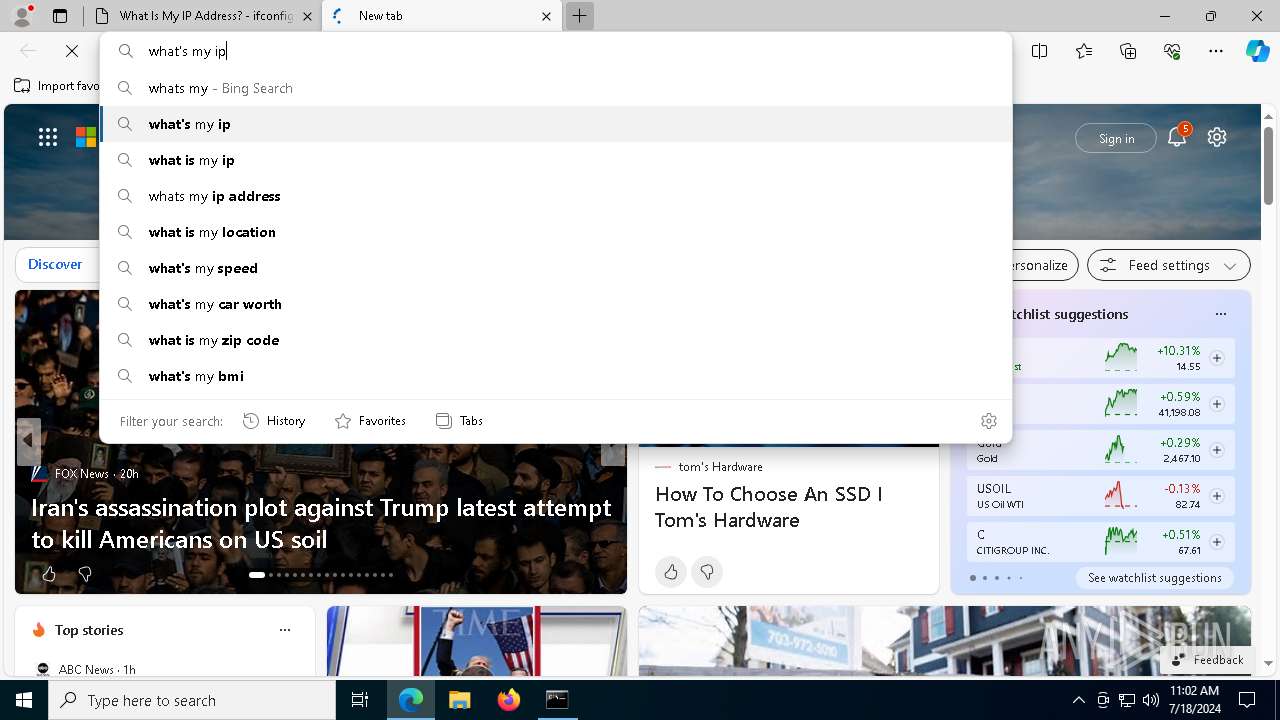This screenshot has width=1280, height=720.
Task: Select suggestion "what's my speed"
Action: coord(556,268)
